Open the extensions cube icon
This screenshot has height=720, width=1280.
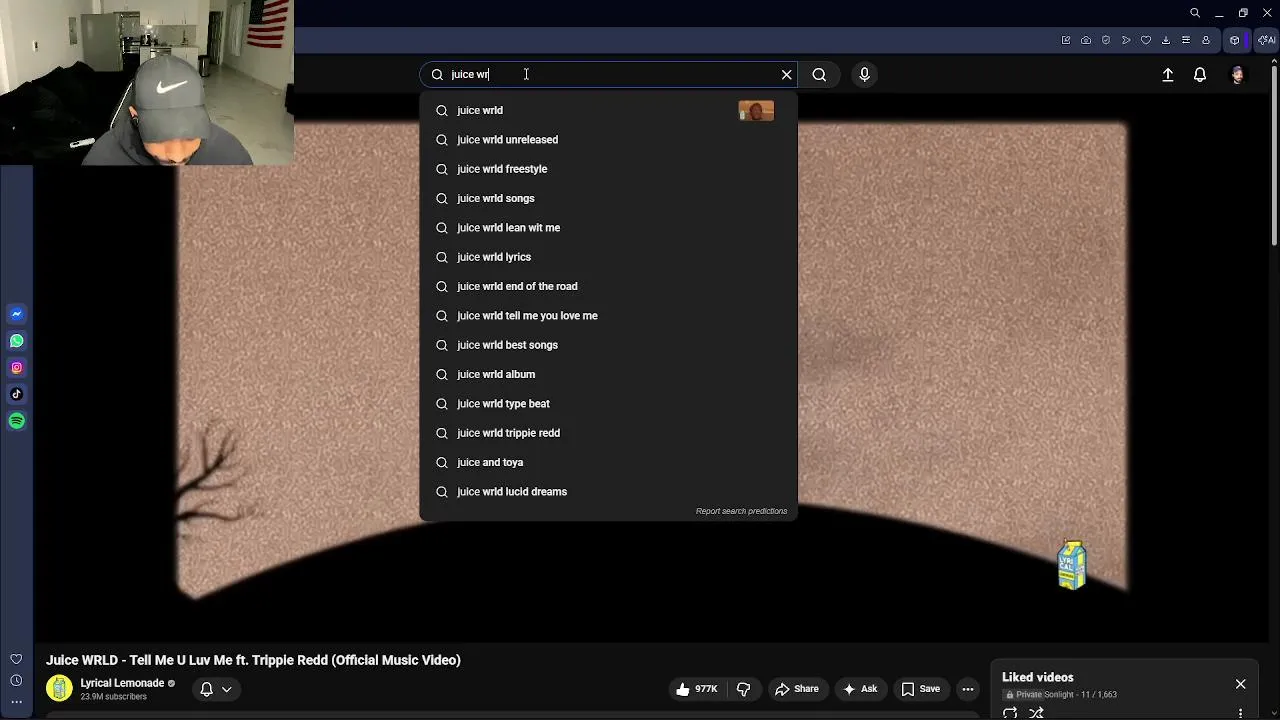pyautogui.click(x=1235, y=40)
